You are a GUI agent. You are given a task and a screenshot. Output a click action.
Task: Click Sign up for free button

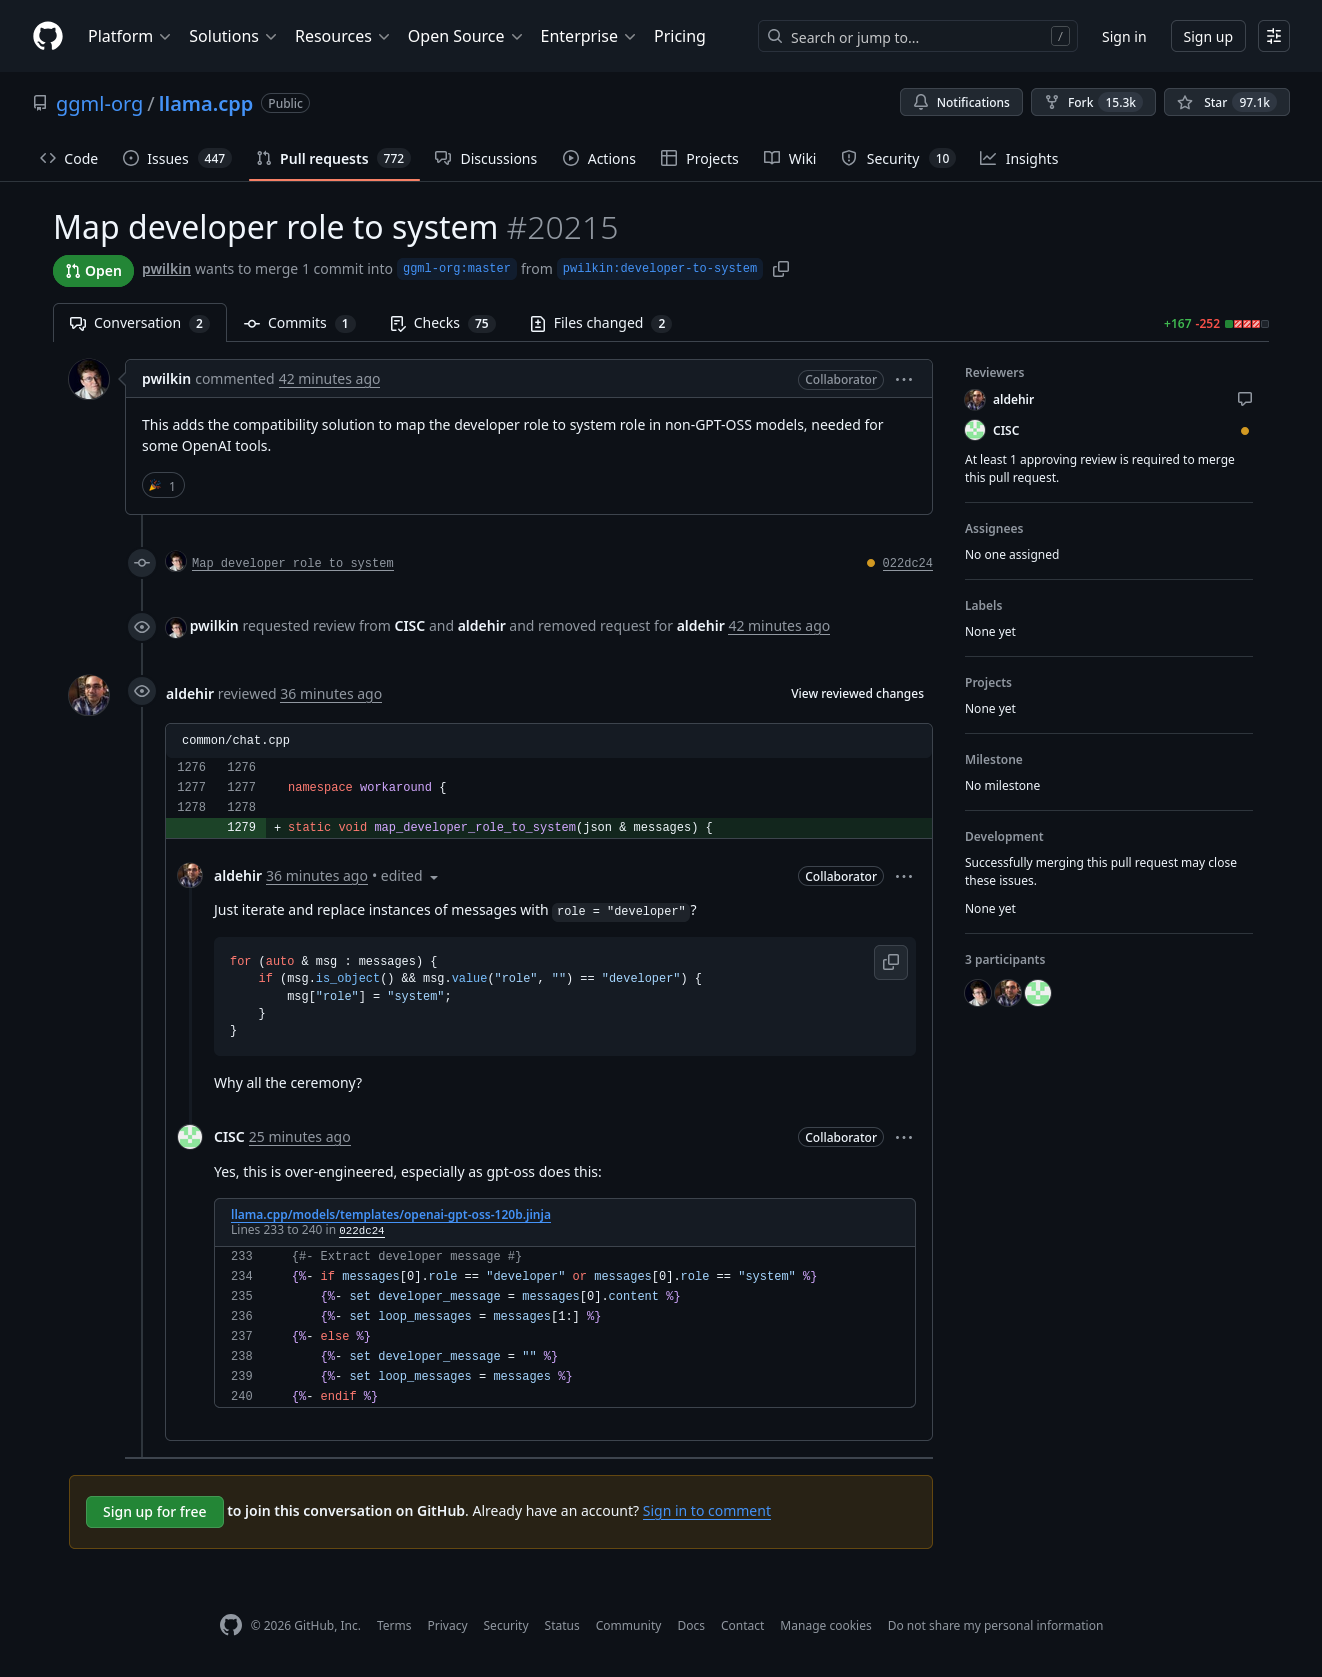155,1511
